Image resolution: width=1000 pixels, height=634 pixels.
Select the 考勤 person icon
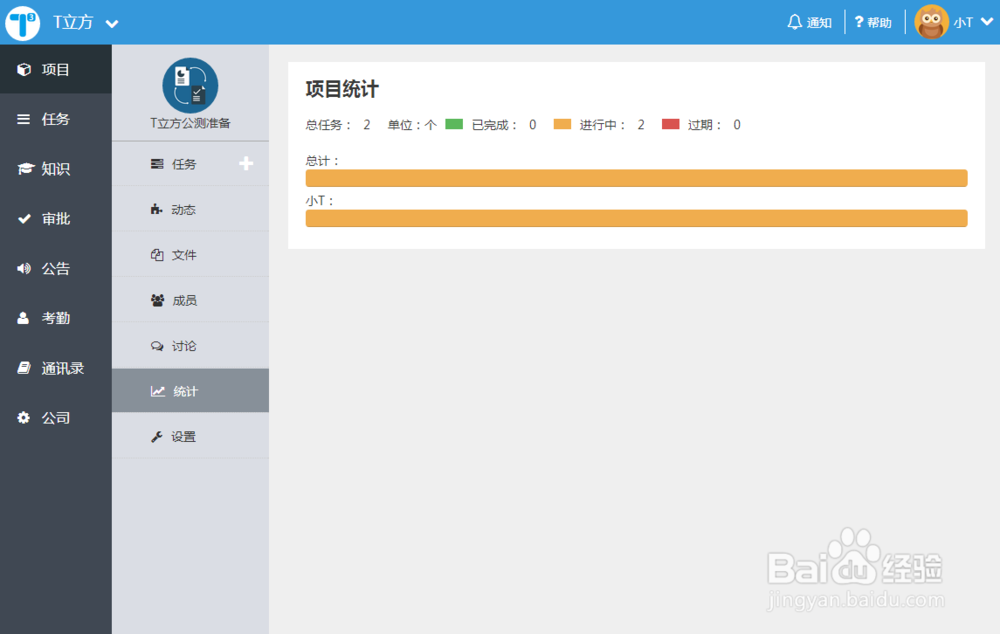click(23, 318)
